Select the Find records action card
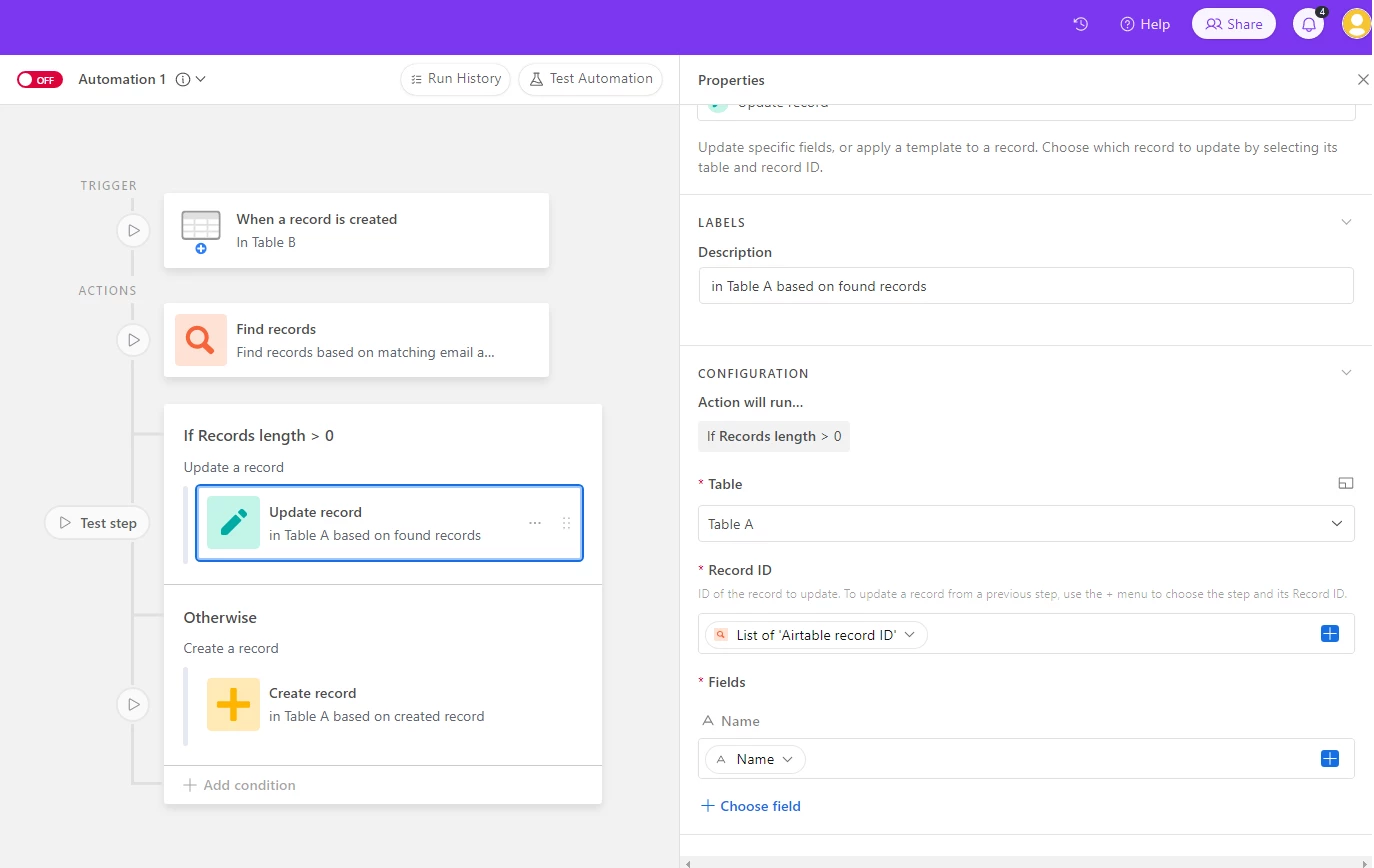Viewport: 1374px width, 868px height. point(356,340)
